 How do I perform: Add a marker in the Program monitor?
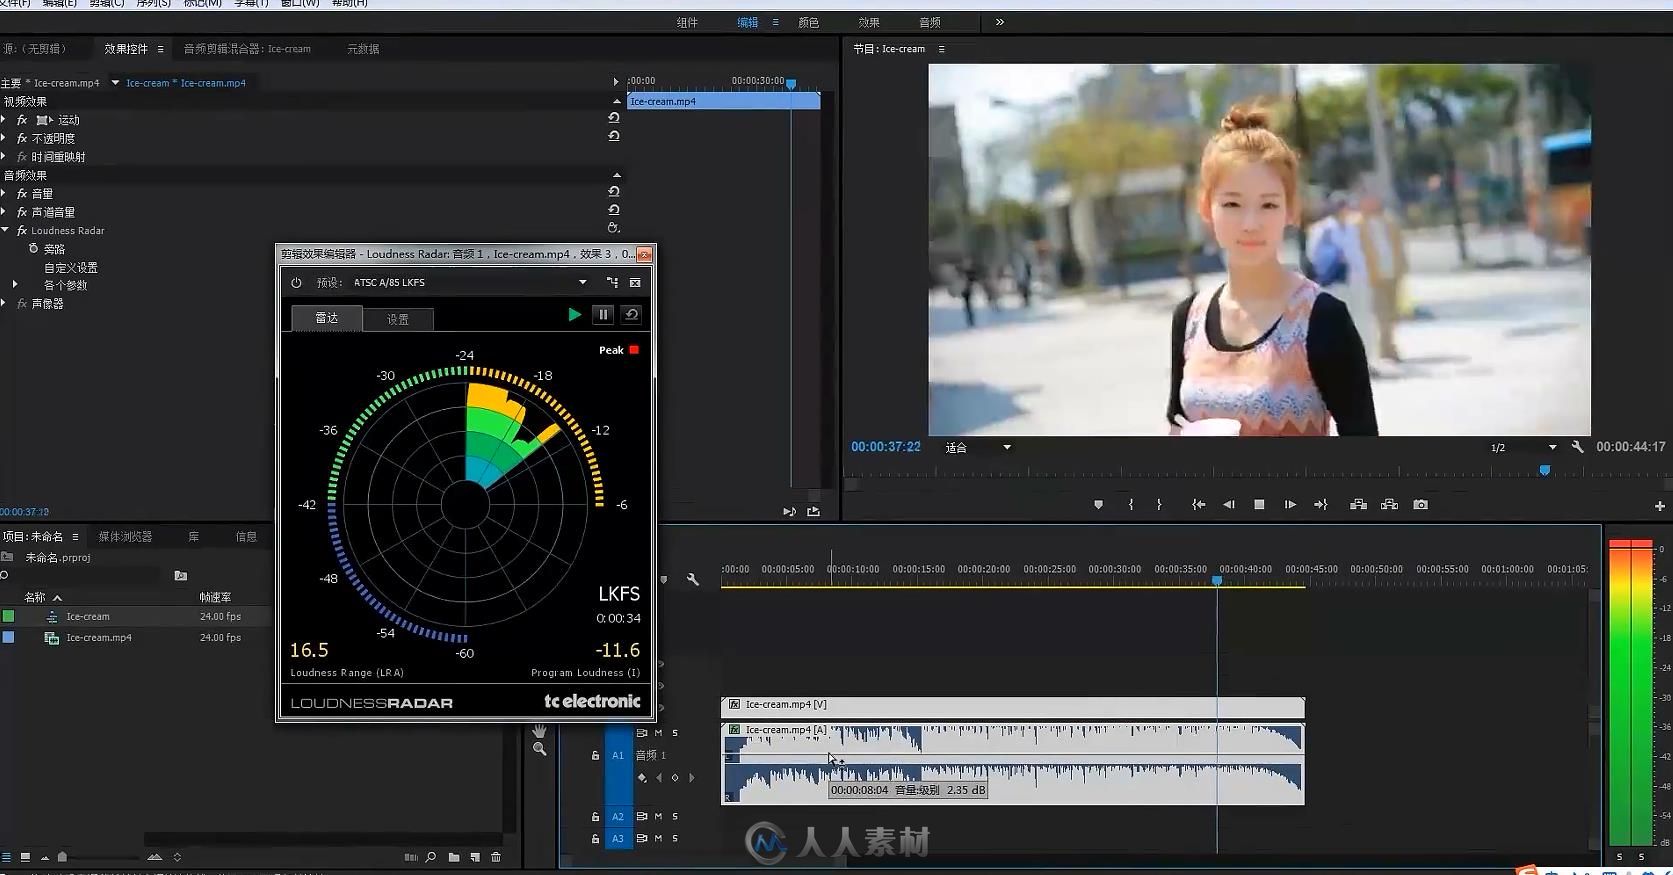[x=1098, y=505]
